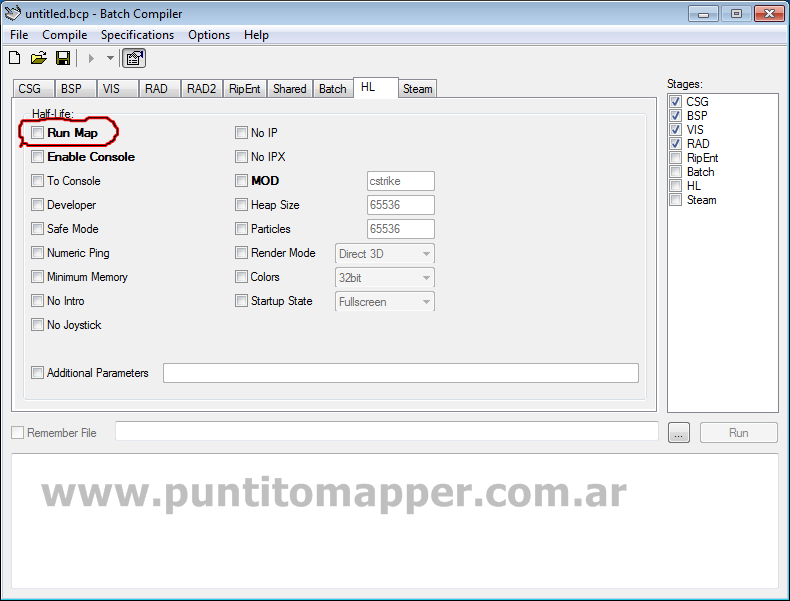This screenshot has width=790, height=601.
Task: Open the Colors 32bit dropdown
Action: point(384,278)
